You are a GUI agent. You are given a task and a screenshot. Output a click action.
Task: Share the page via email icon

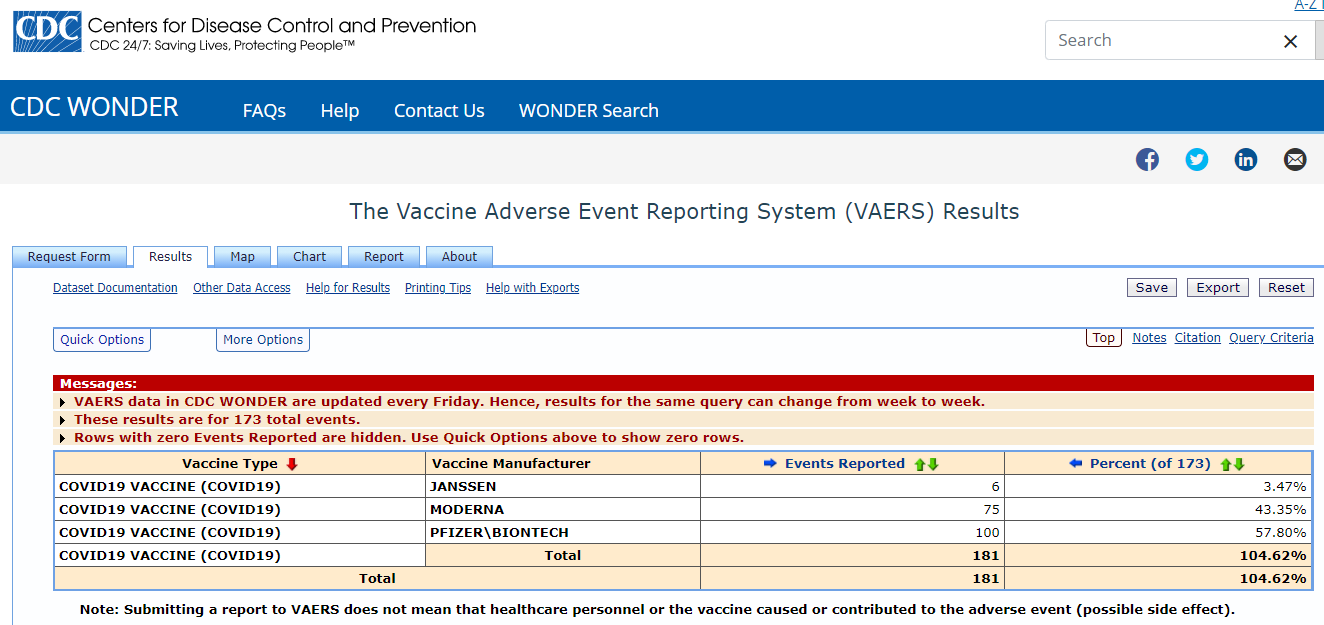1295,159
